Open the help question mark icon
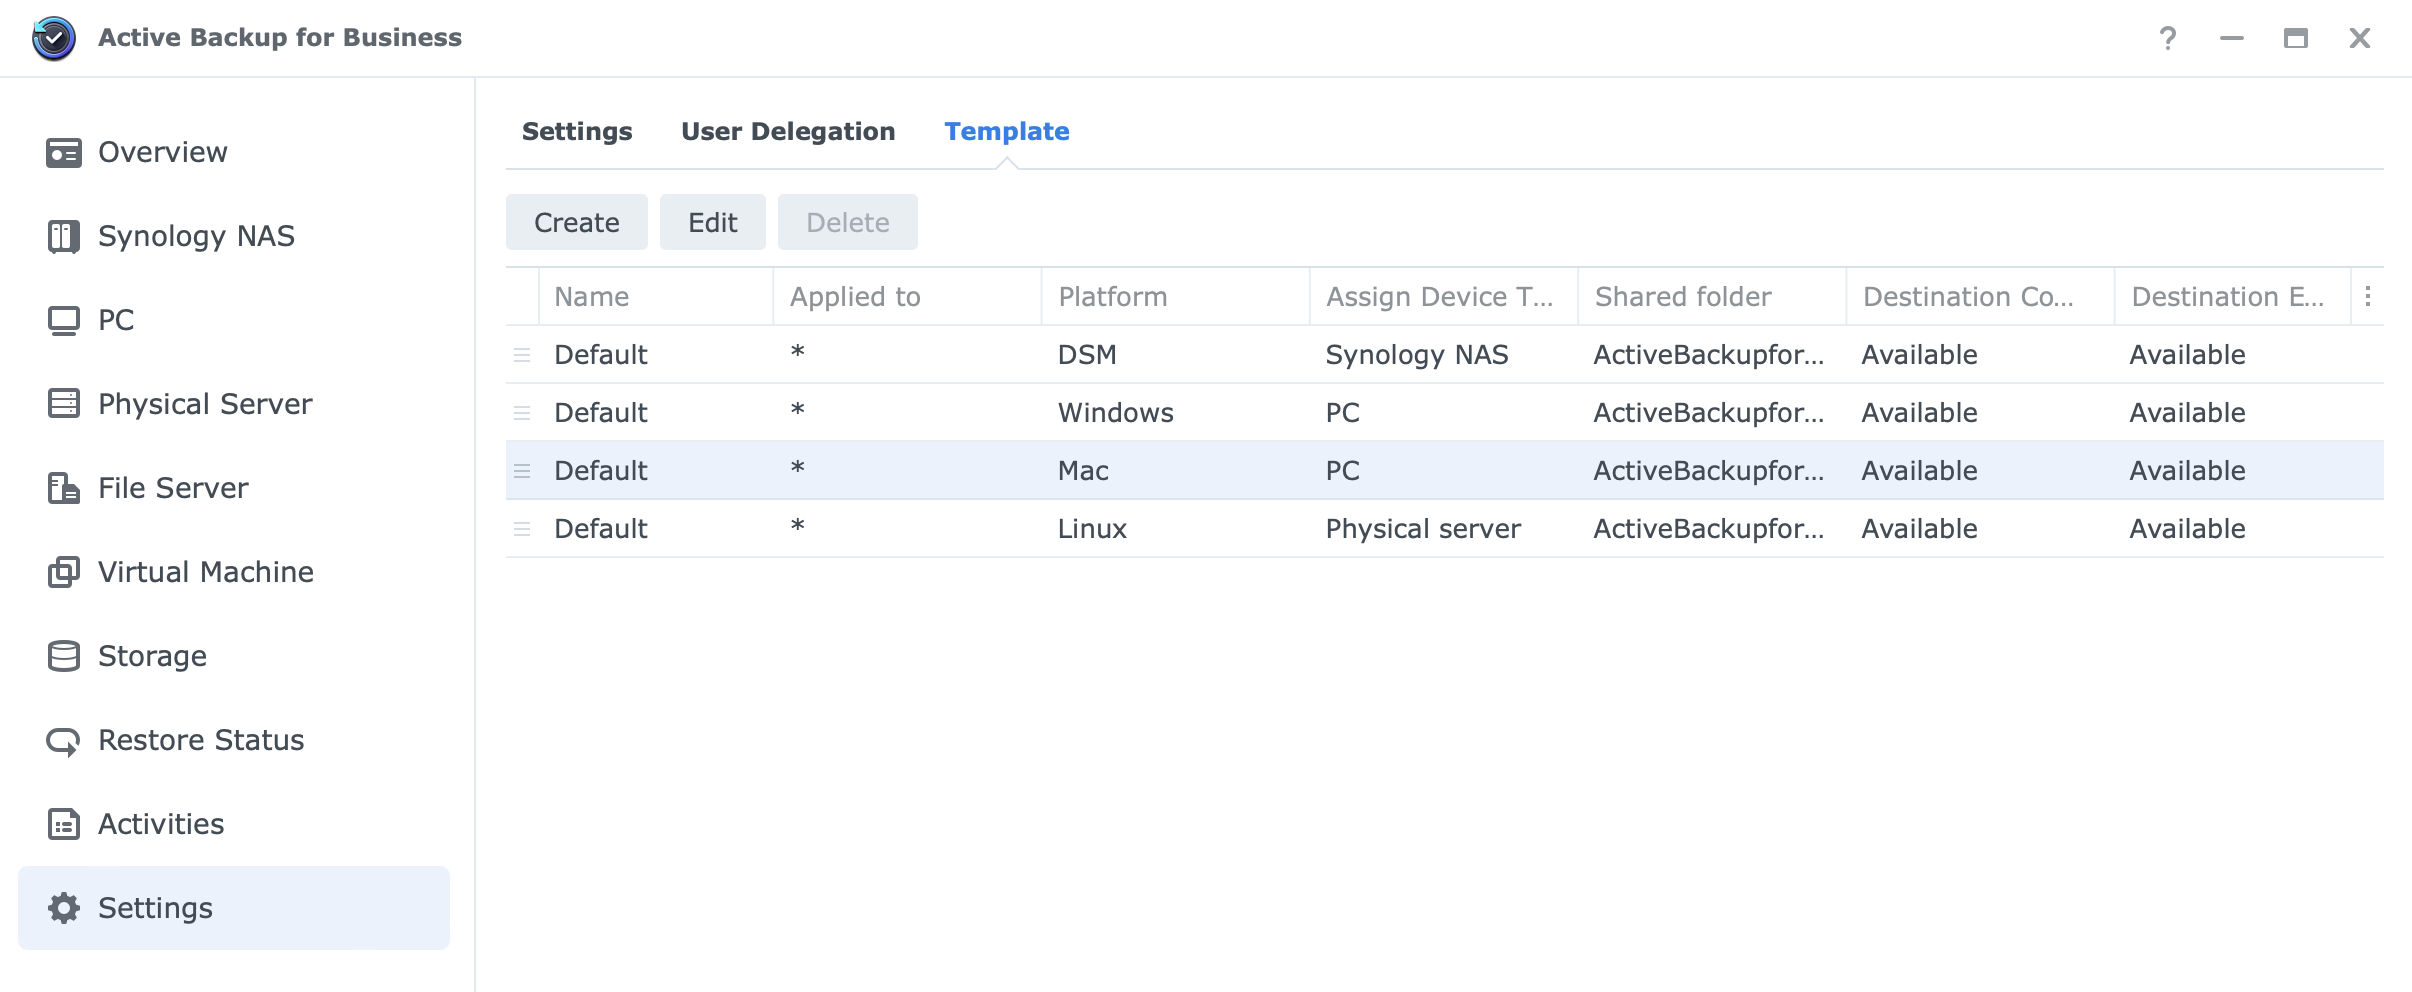 click(x=2168, y=38)
